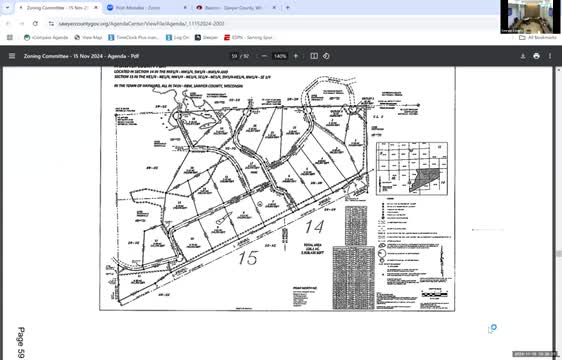Go forward to next page
562x360 pixels.
click(x=22, y=24)
